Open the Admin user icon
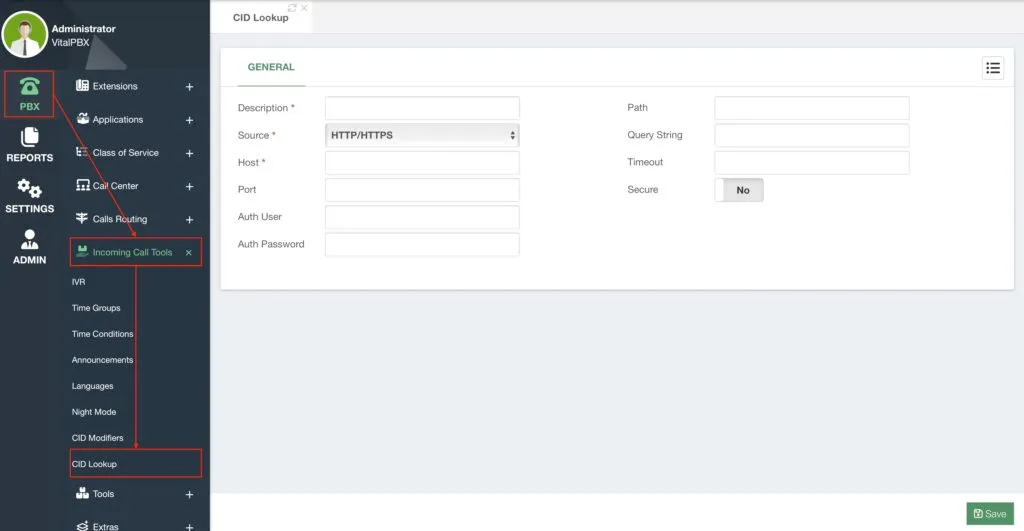Viewport: 1024px width, 531px height. [29, 247]
